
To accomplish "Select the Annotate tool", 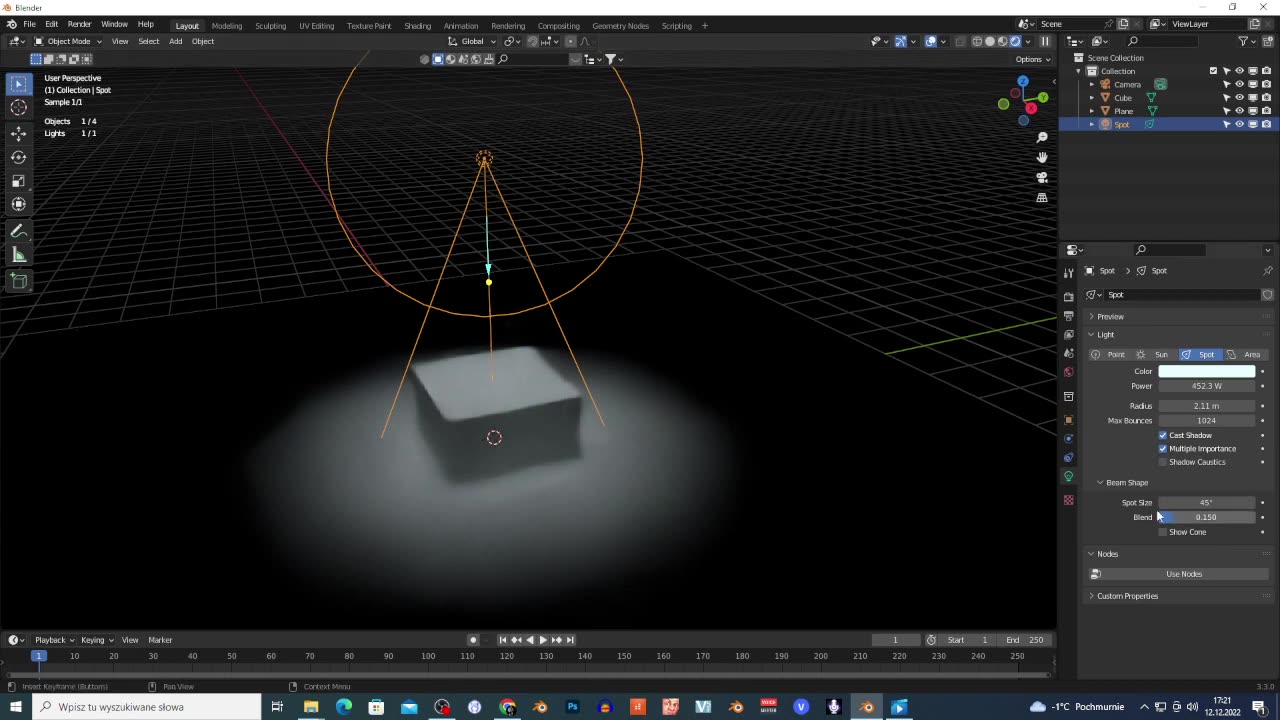I will pos(18,231).
